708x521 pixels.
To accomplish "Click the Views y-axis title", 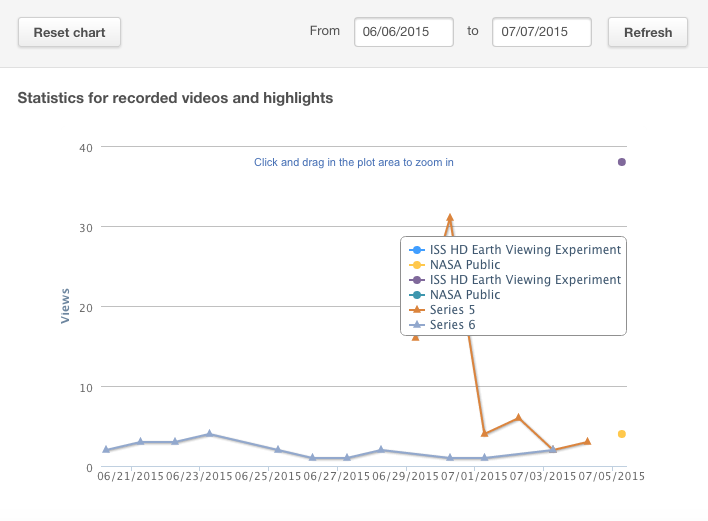I will [65, 306].
